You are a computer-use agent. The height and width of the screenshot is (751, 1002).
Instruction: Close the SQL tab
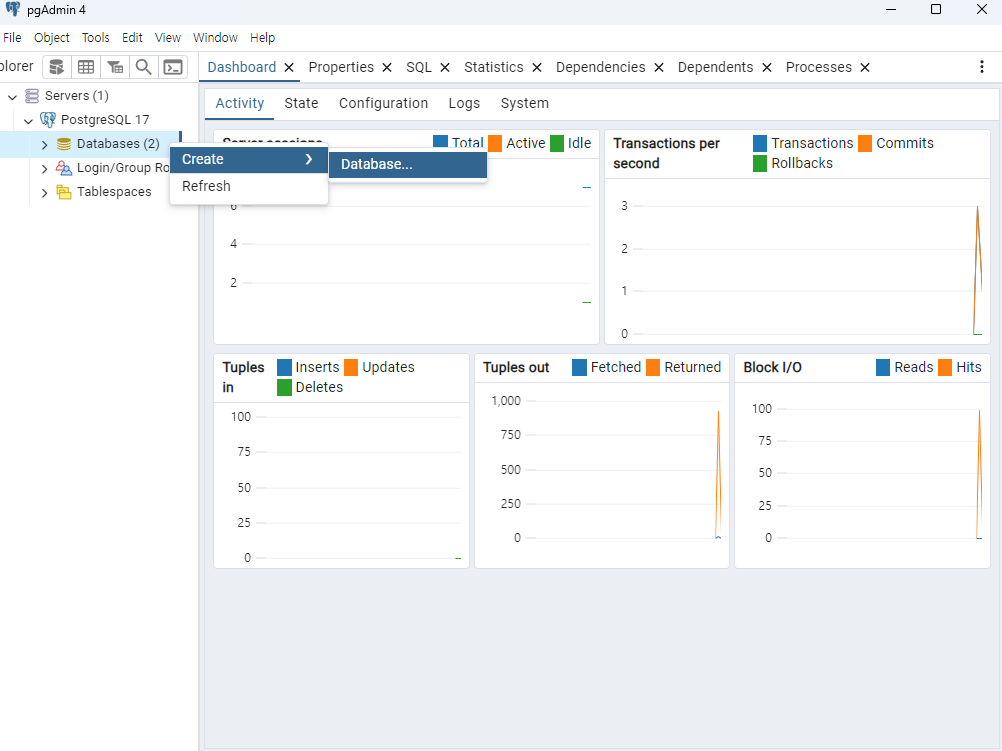click(x=445, y=67)
